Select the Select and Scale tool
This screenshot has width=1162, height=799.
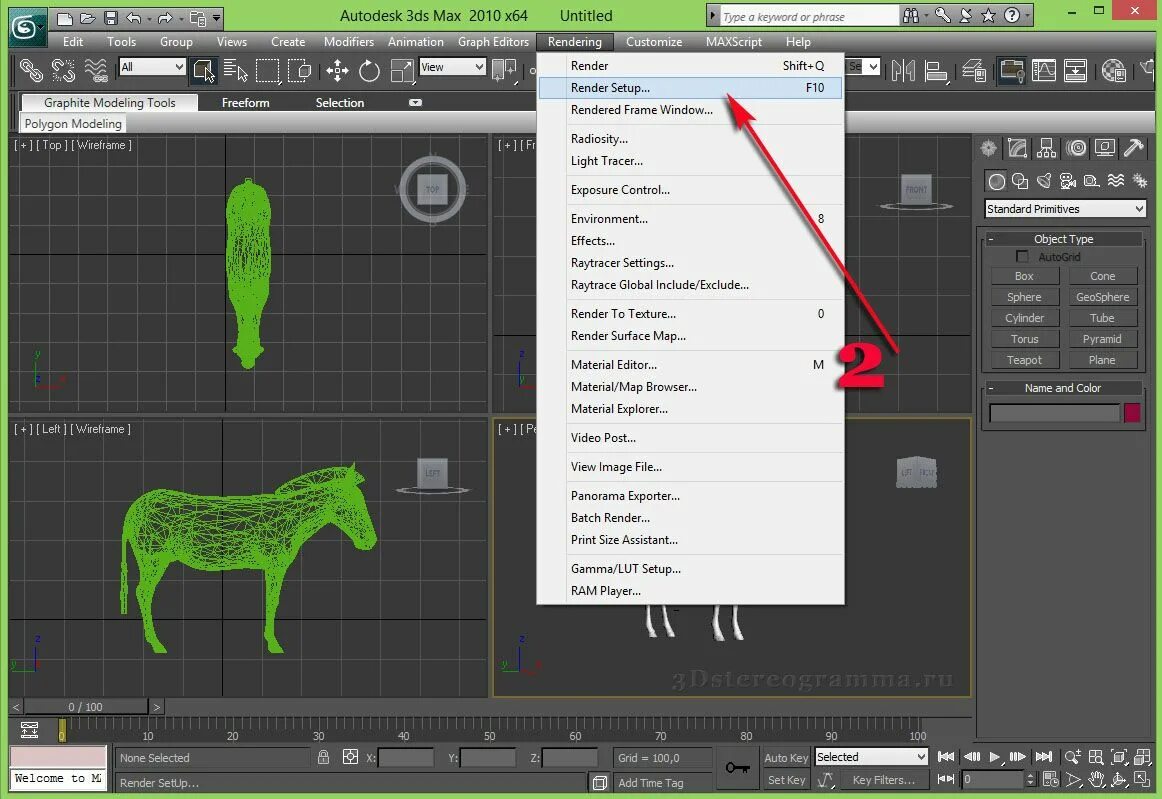(x=402, y=70)
